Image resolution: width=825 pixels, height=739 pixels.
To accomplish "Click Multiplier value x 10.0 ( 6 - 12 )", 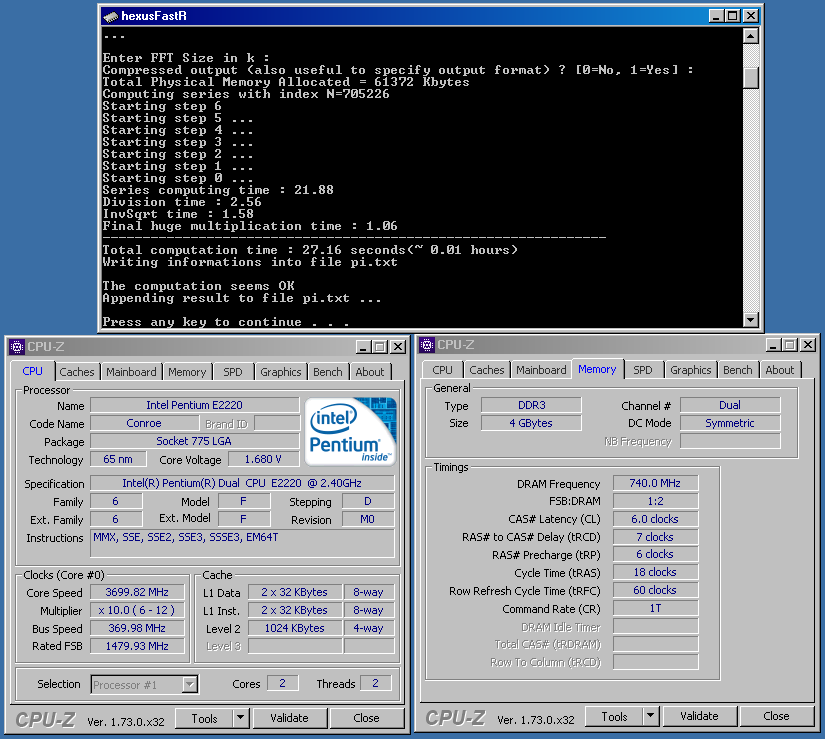I will (x=137, y=610).
